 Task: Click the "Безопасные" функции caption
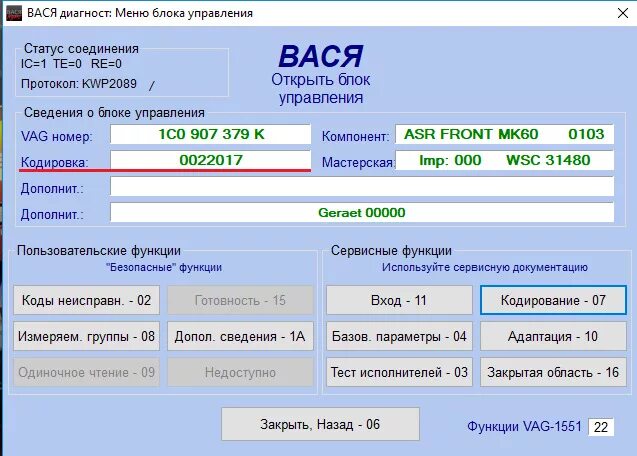point(164,267)
